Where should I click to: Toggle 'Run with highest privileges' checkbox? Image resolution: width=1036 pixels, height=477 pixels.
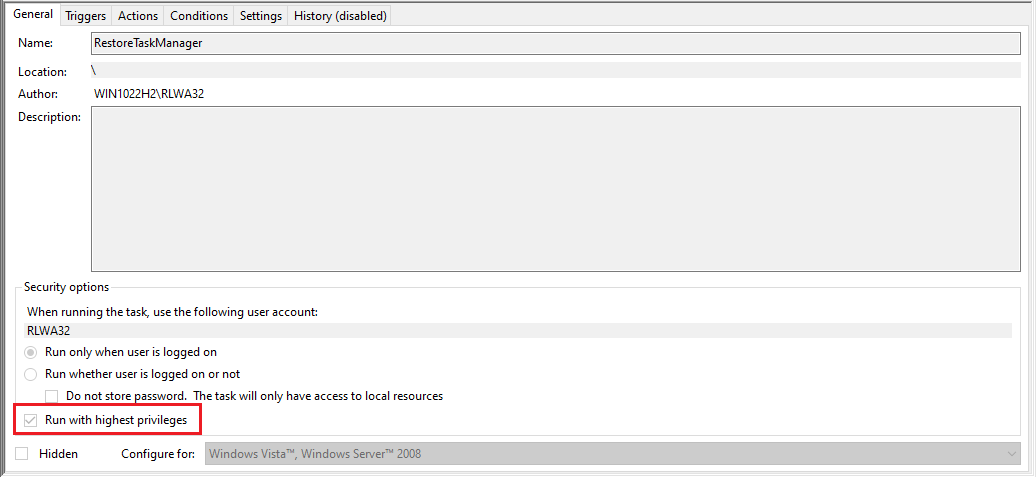coord(30,420)
